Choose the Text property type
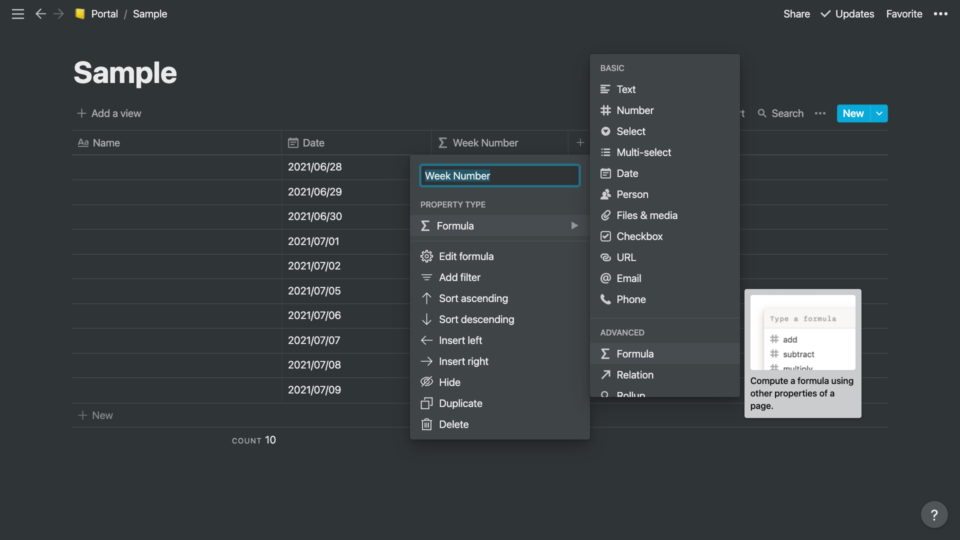Image resolution: width=960 pixels, height=540 pixels. coord(665,89)
